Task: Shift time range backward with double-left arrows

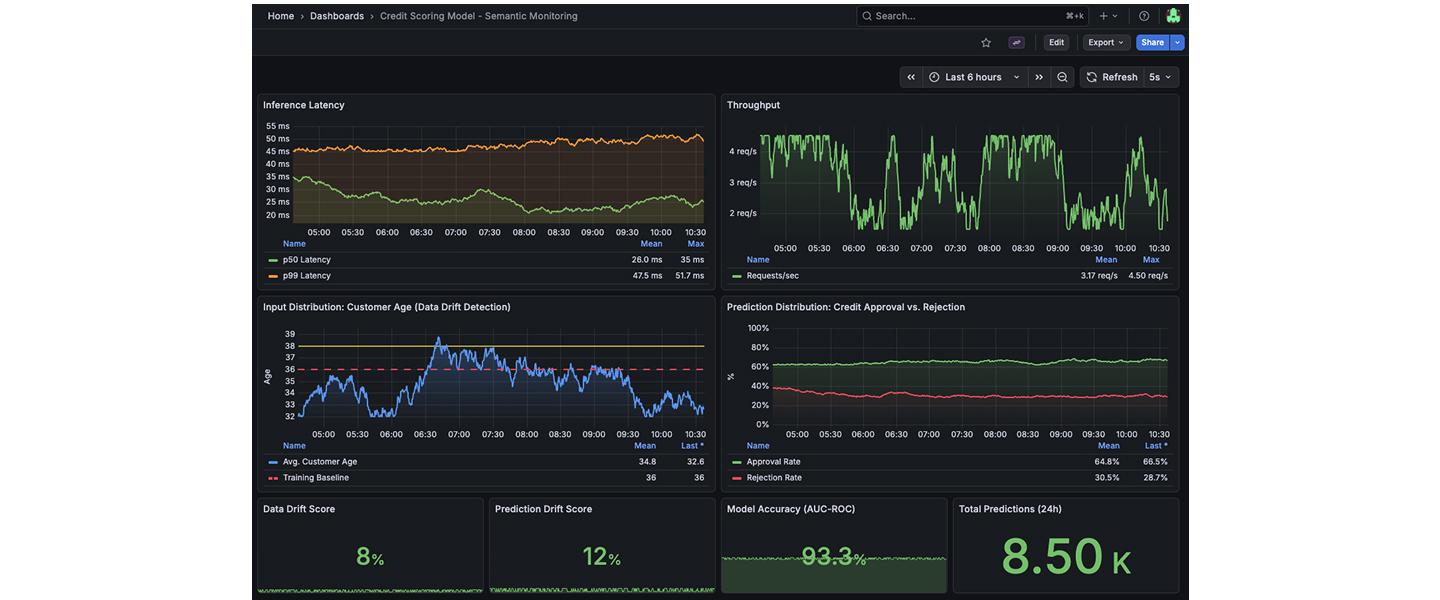Action: tap(911, 77)
